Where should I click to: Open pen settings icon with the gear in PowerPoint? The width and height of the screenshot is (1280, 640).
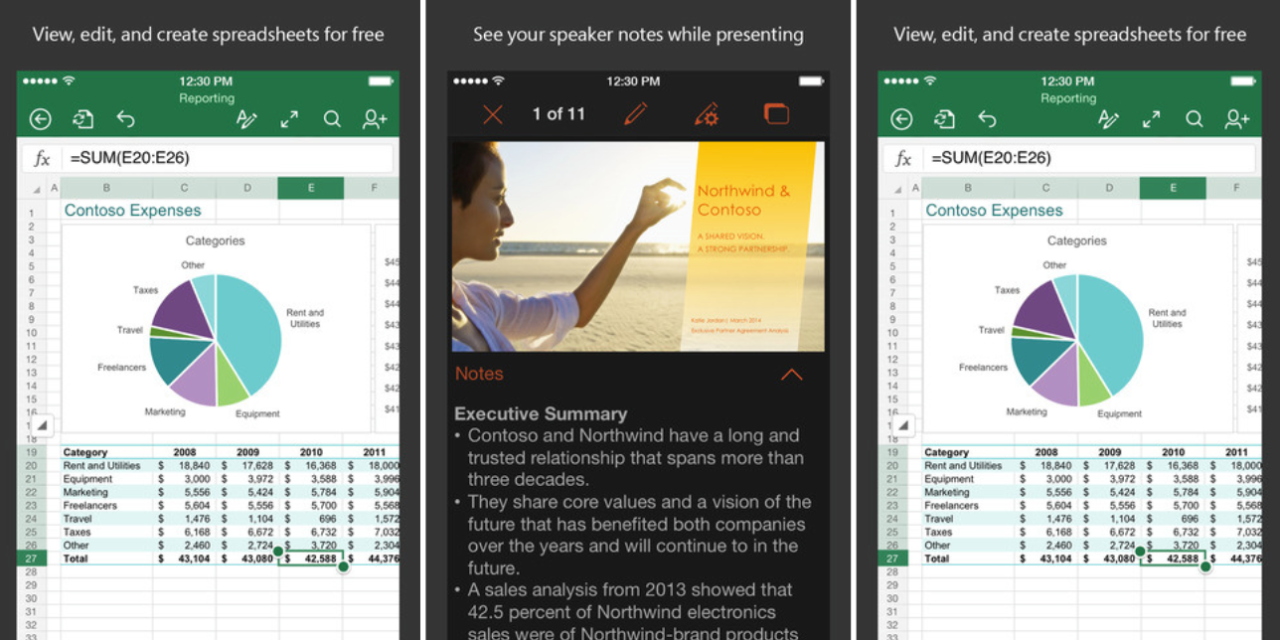point(707,114)
